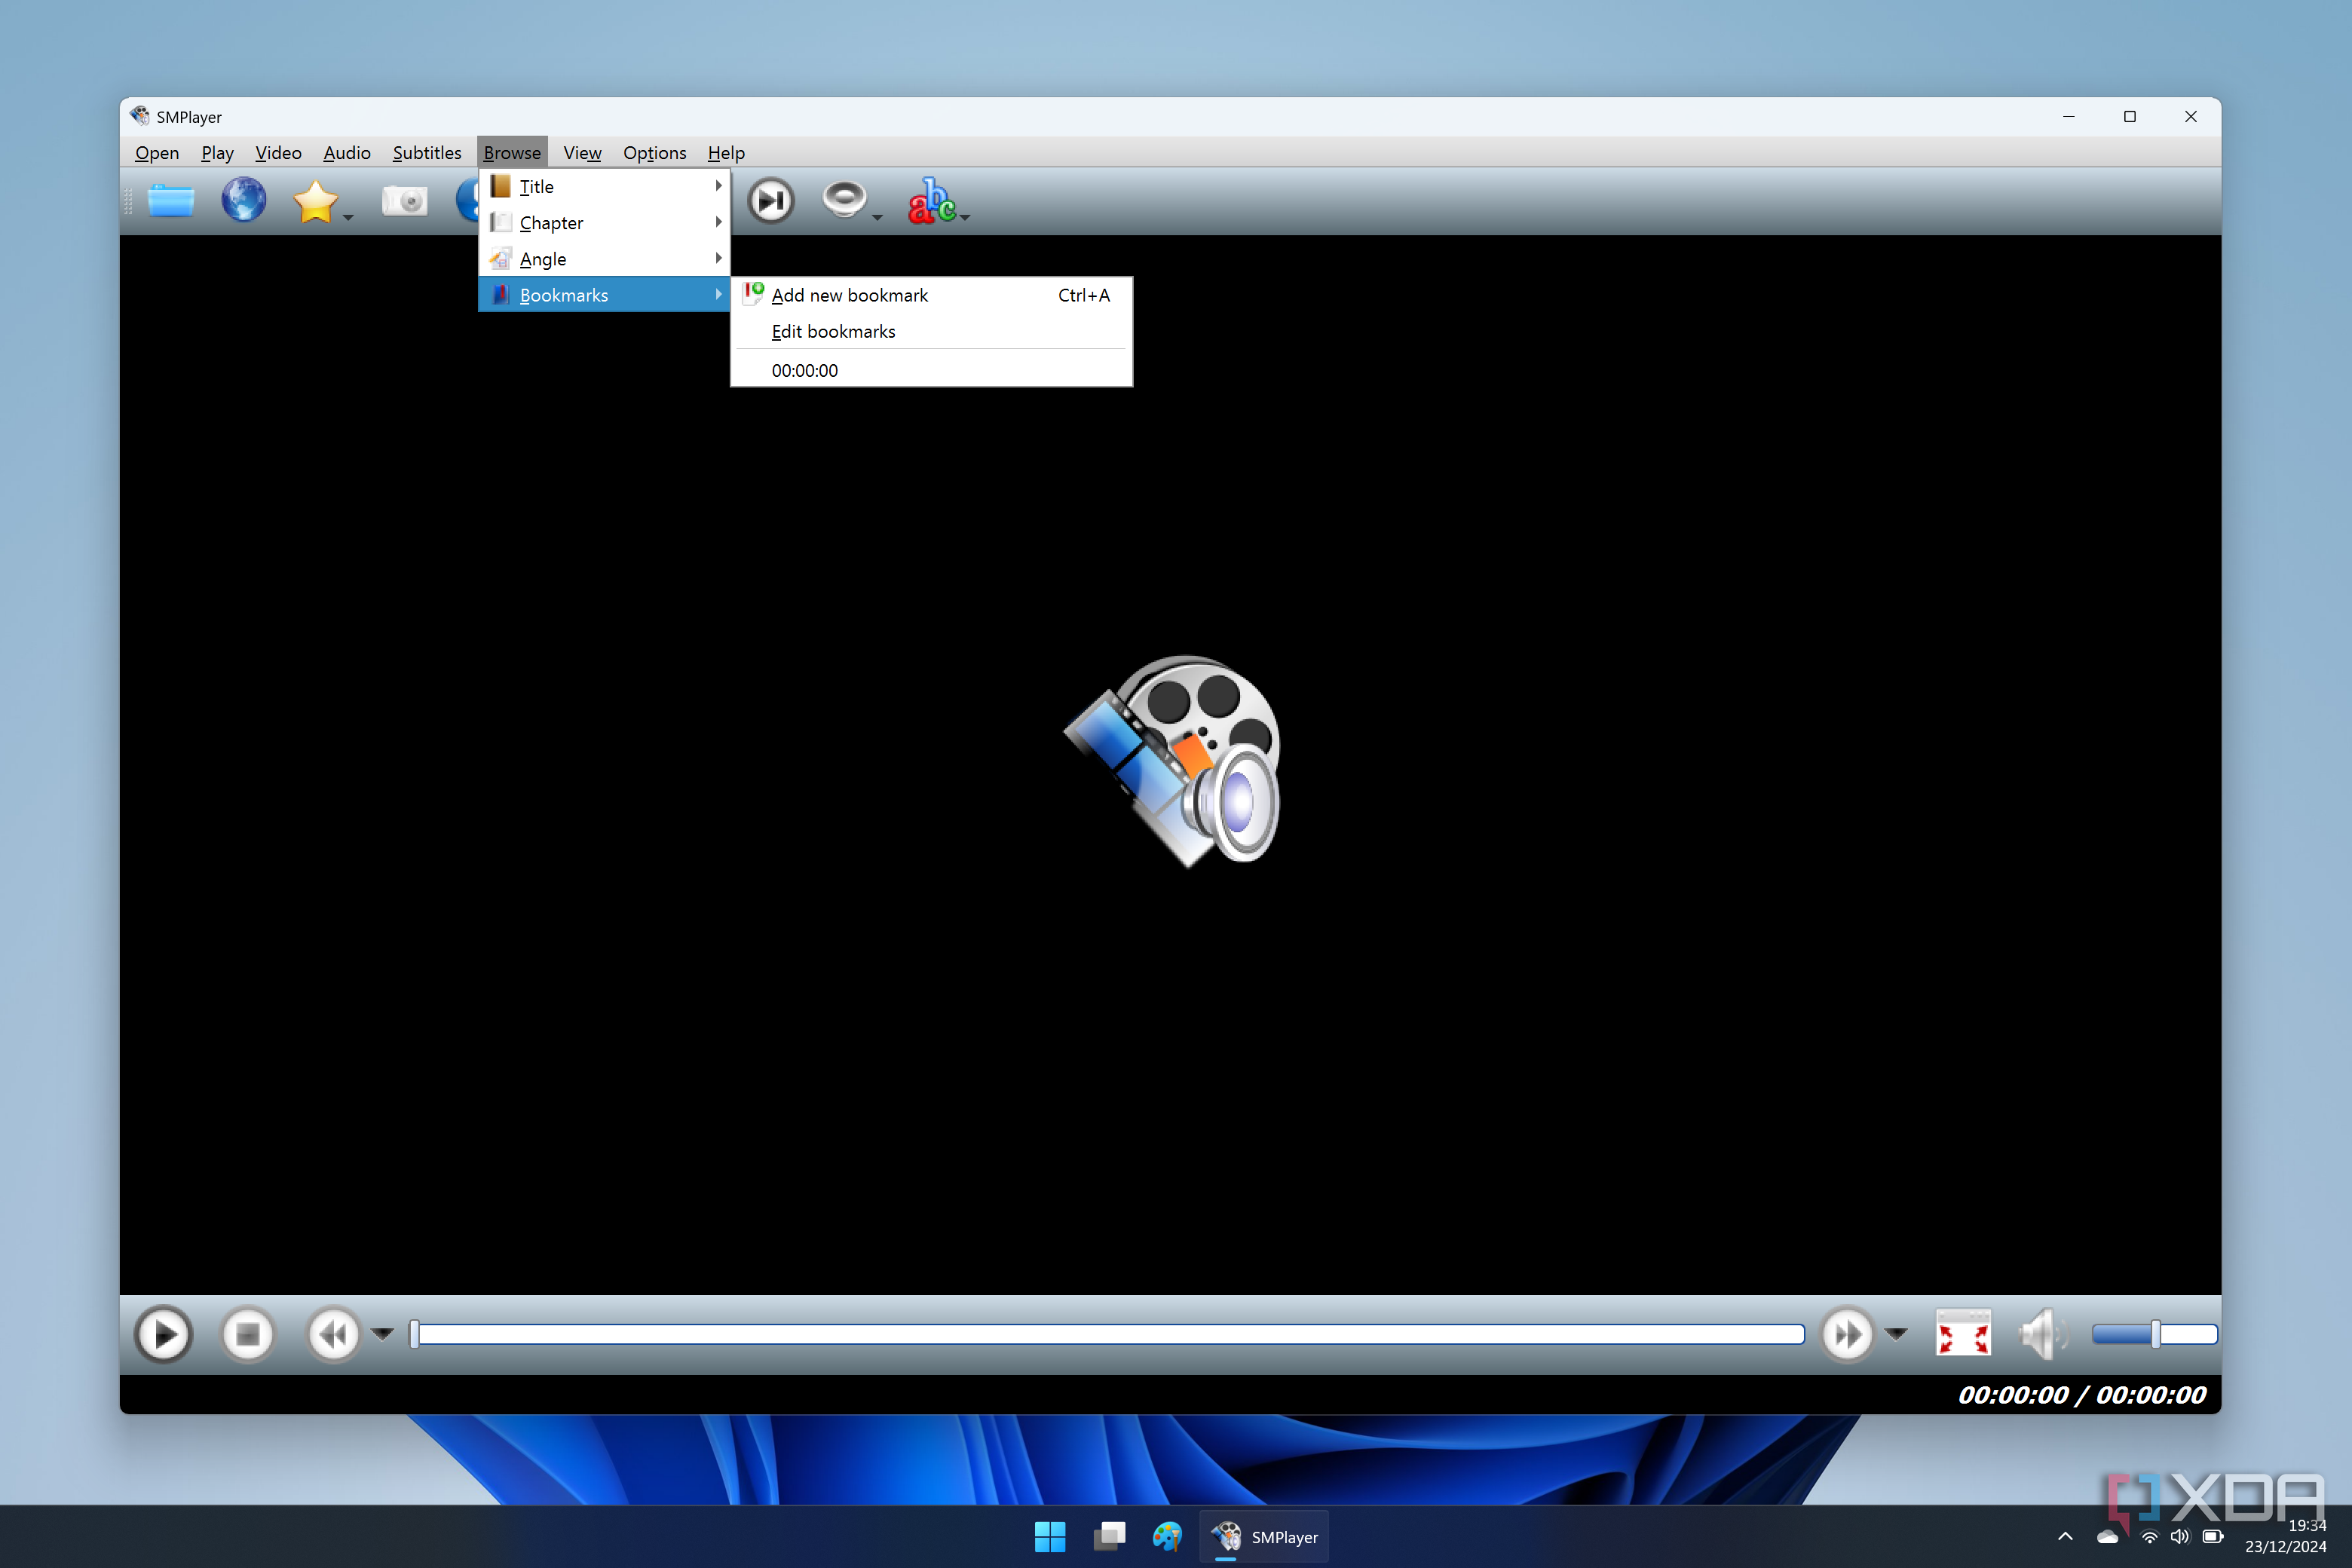Click the Fast forward button
Image resolution: width=2352 pixels, height=1568 pixels.
[1846, 1334]
